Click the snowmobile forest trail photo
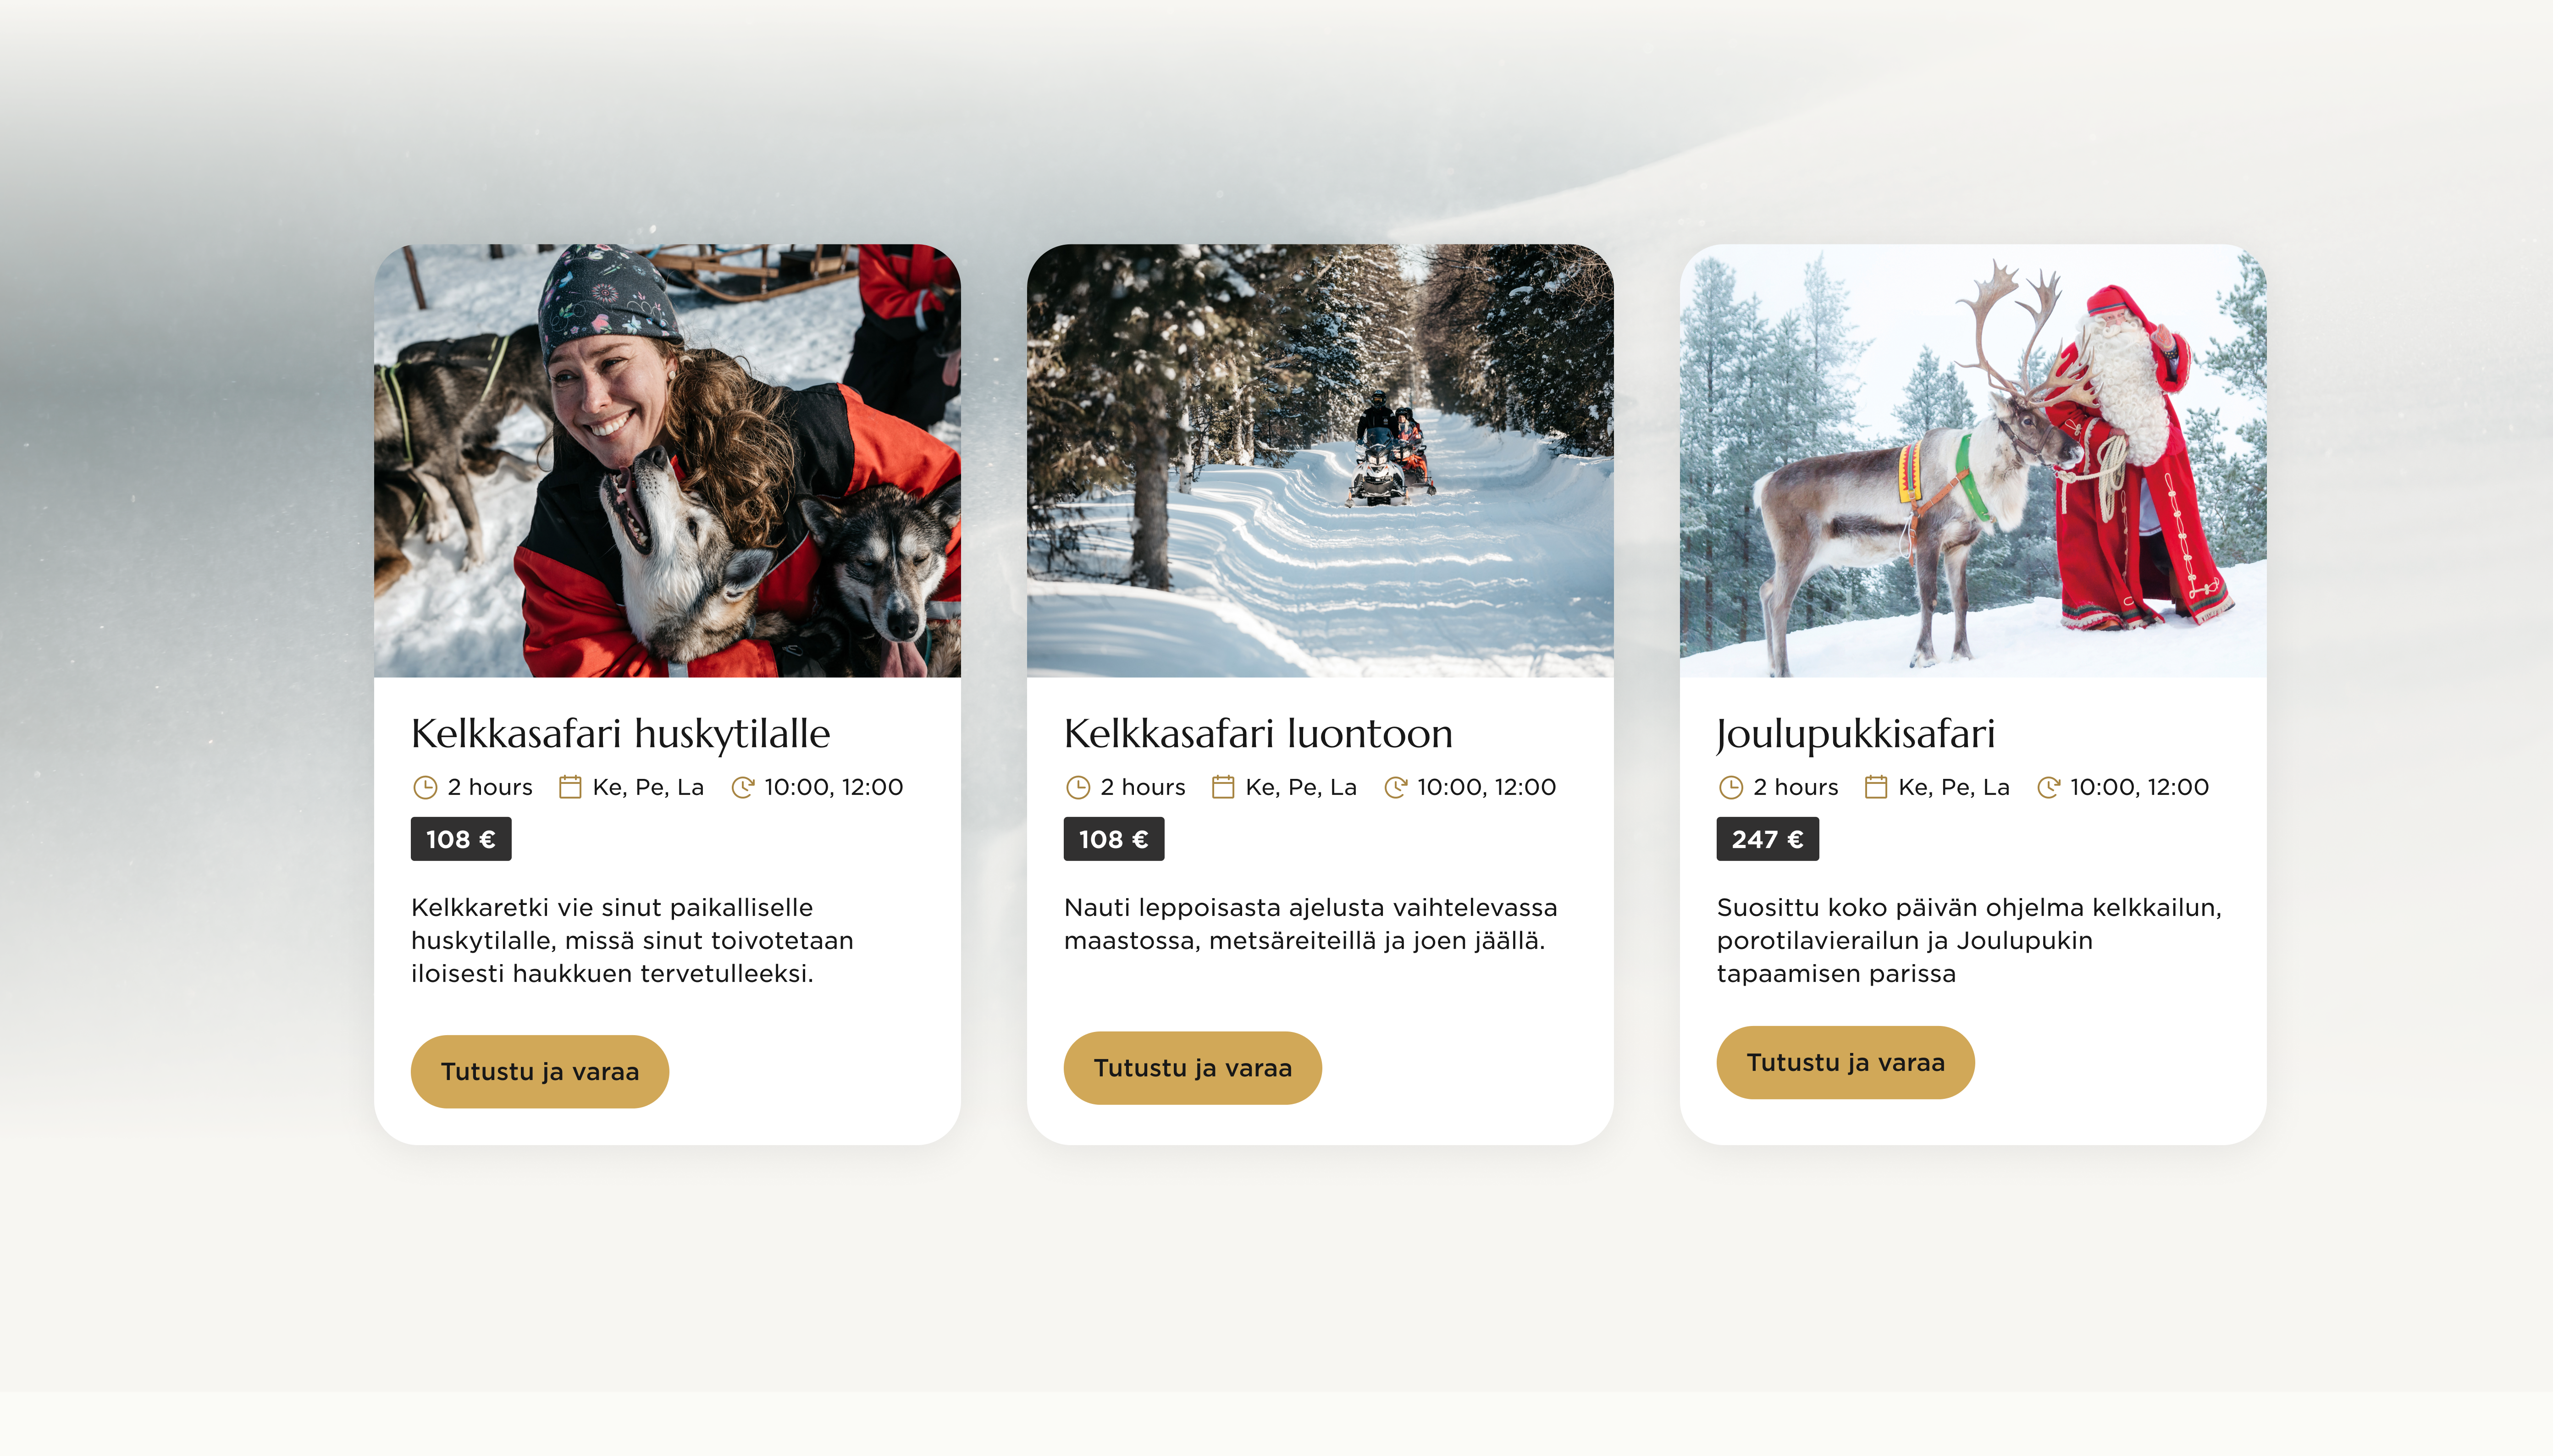The height and width of the screenshot is (1456, 2553). (1320, 461)
